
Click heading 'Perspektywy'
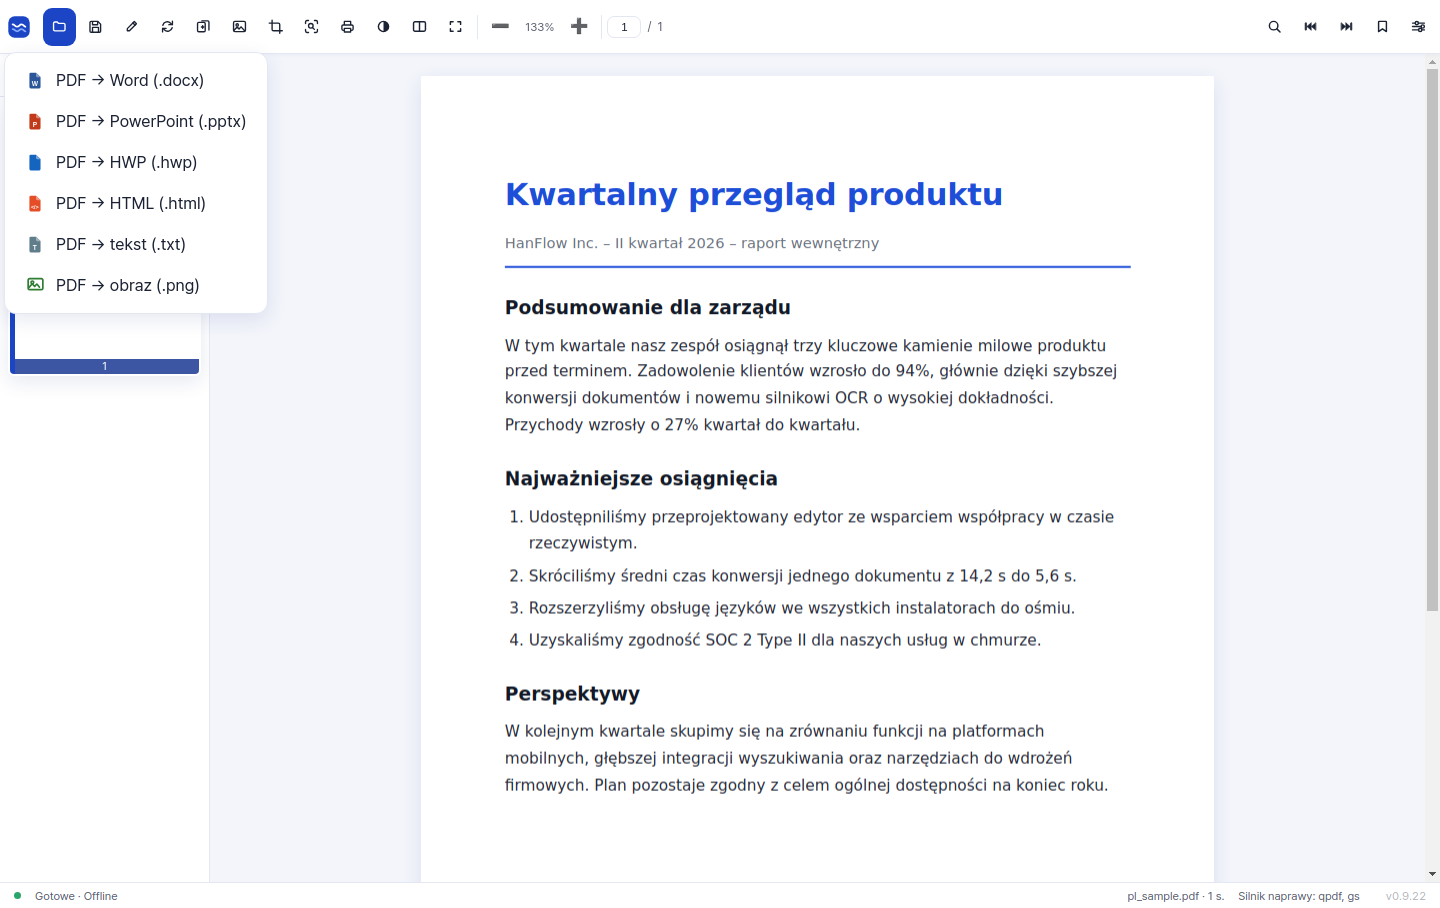coord(572,694)
